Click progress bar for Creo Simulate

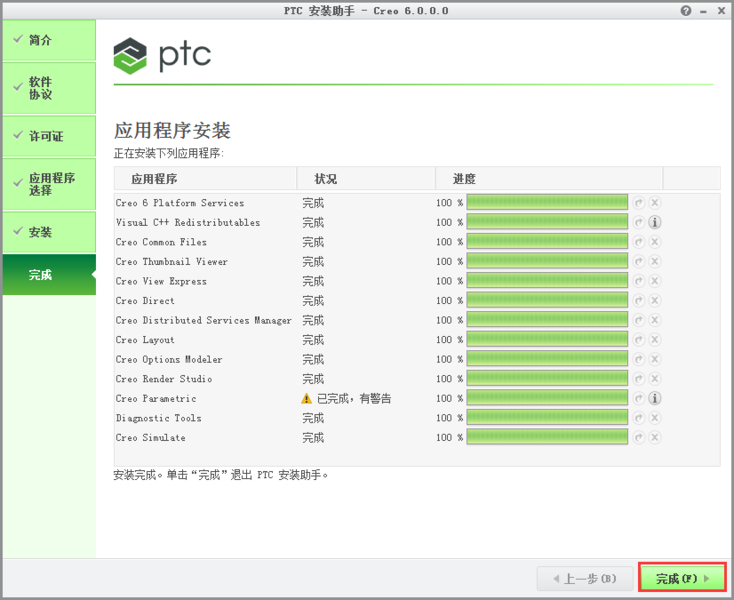547,438
